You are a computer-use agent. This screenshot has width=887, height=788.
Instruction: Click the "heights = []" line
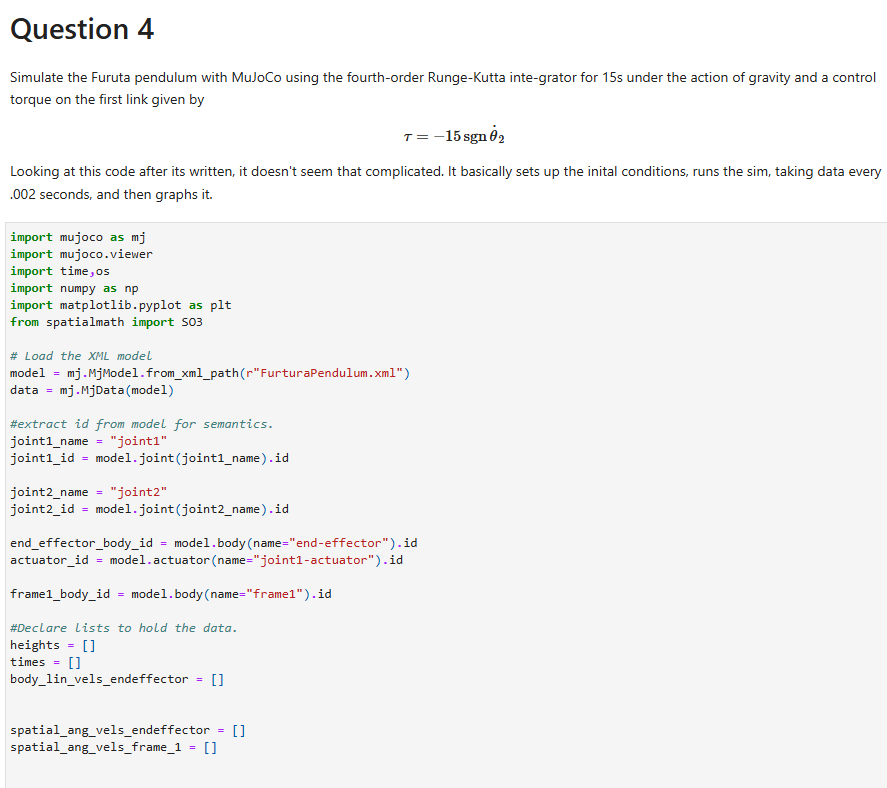(53, 644)
